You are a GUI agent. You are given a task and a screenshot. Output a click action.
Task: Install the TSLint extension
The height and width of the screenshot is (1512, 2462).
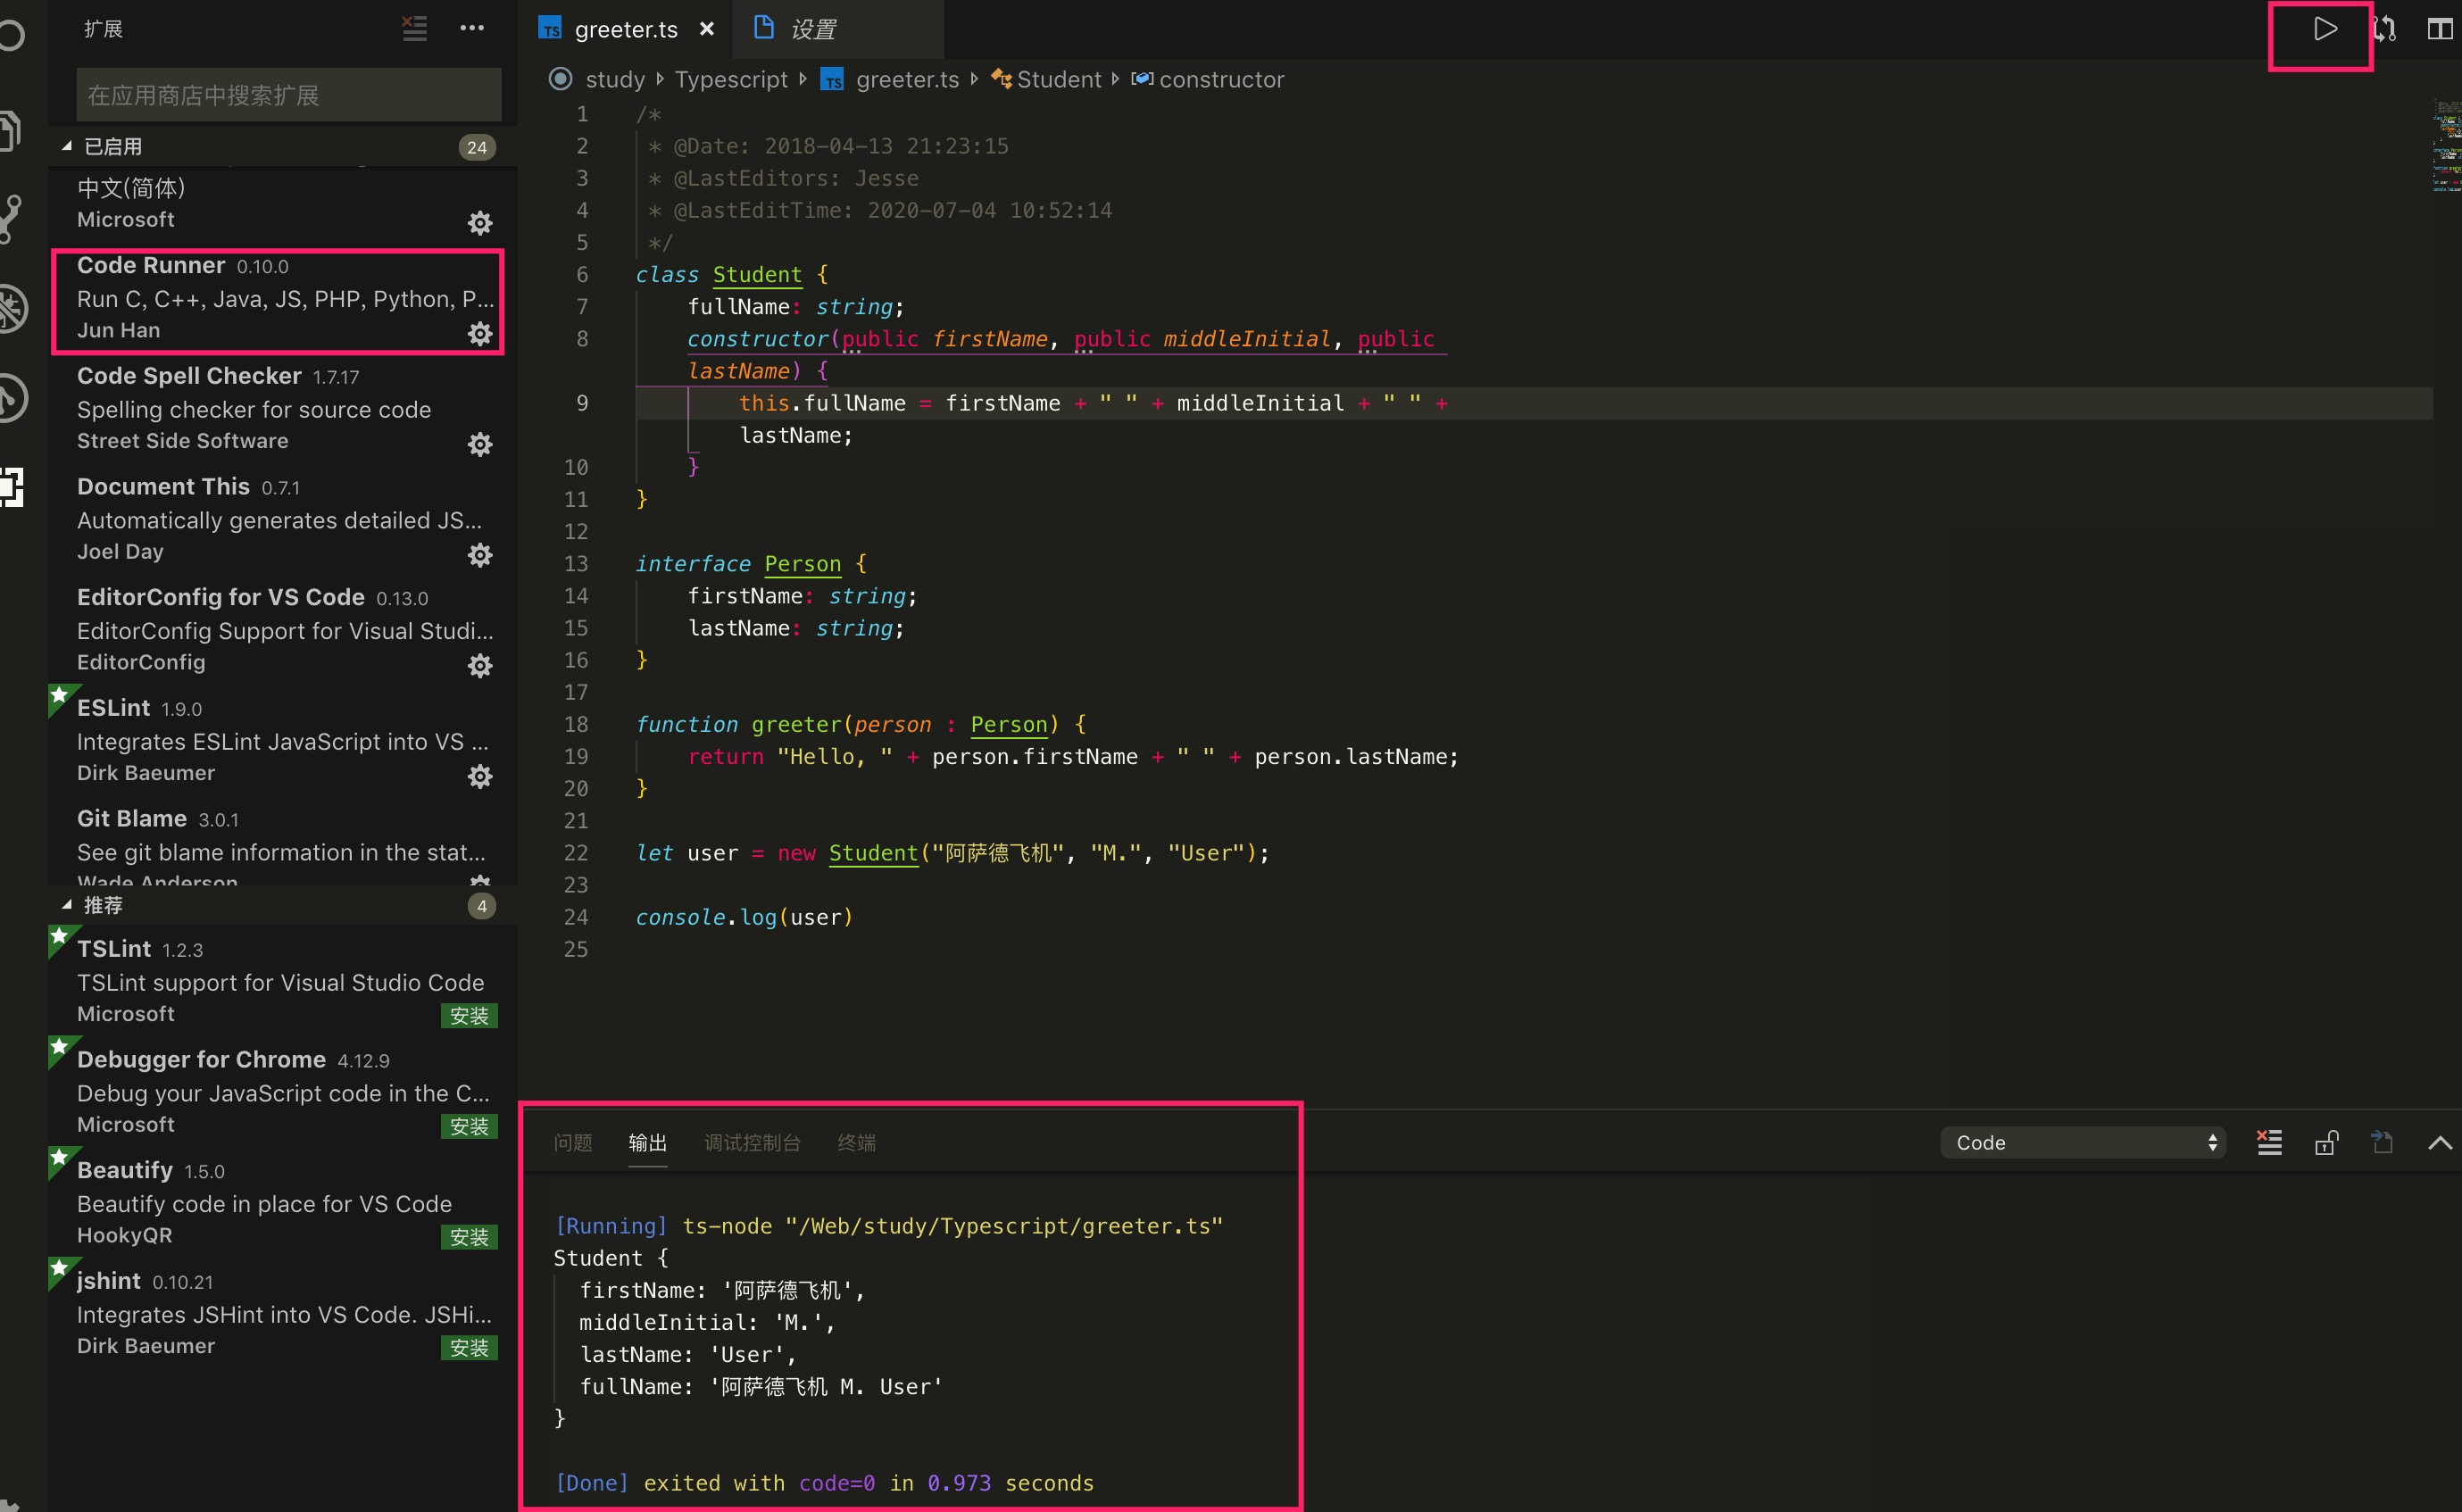pyautogui.click(x=469, y=1016)
